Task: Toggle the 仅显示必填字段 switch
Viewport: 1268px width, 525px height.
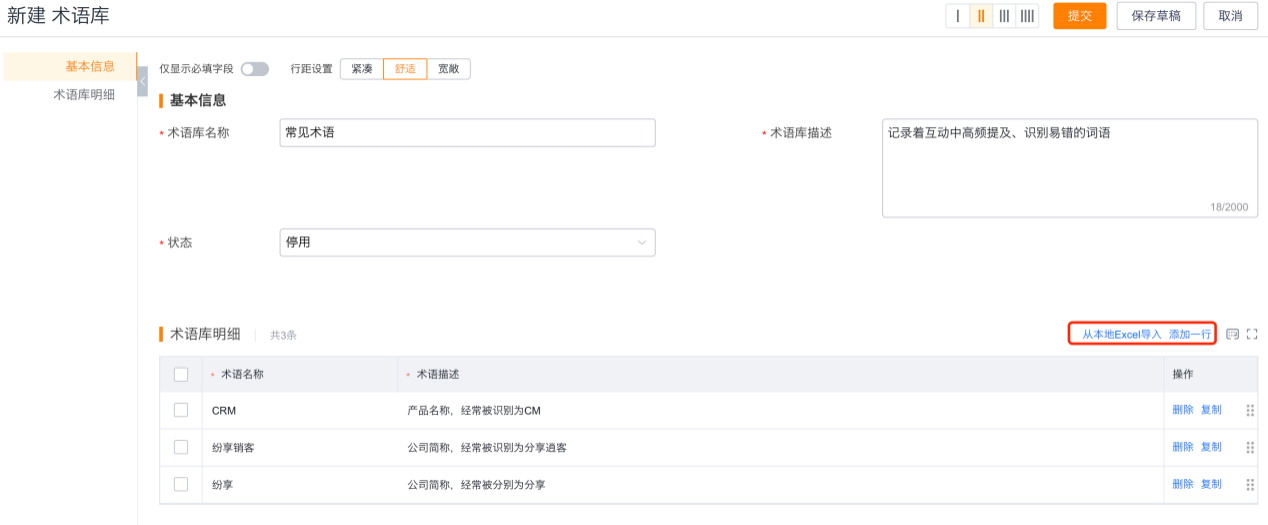Action: pos(254,69)
